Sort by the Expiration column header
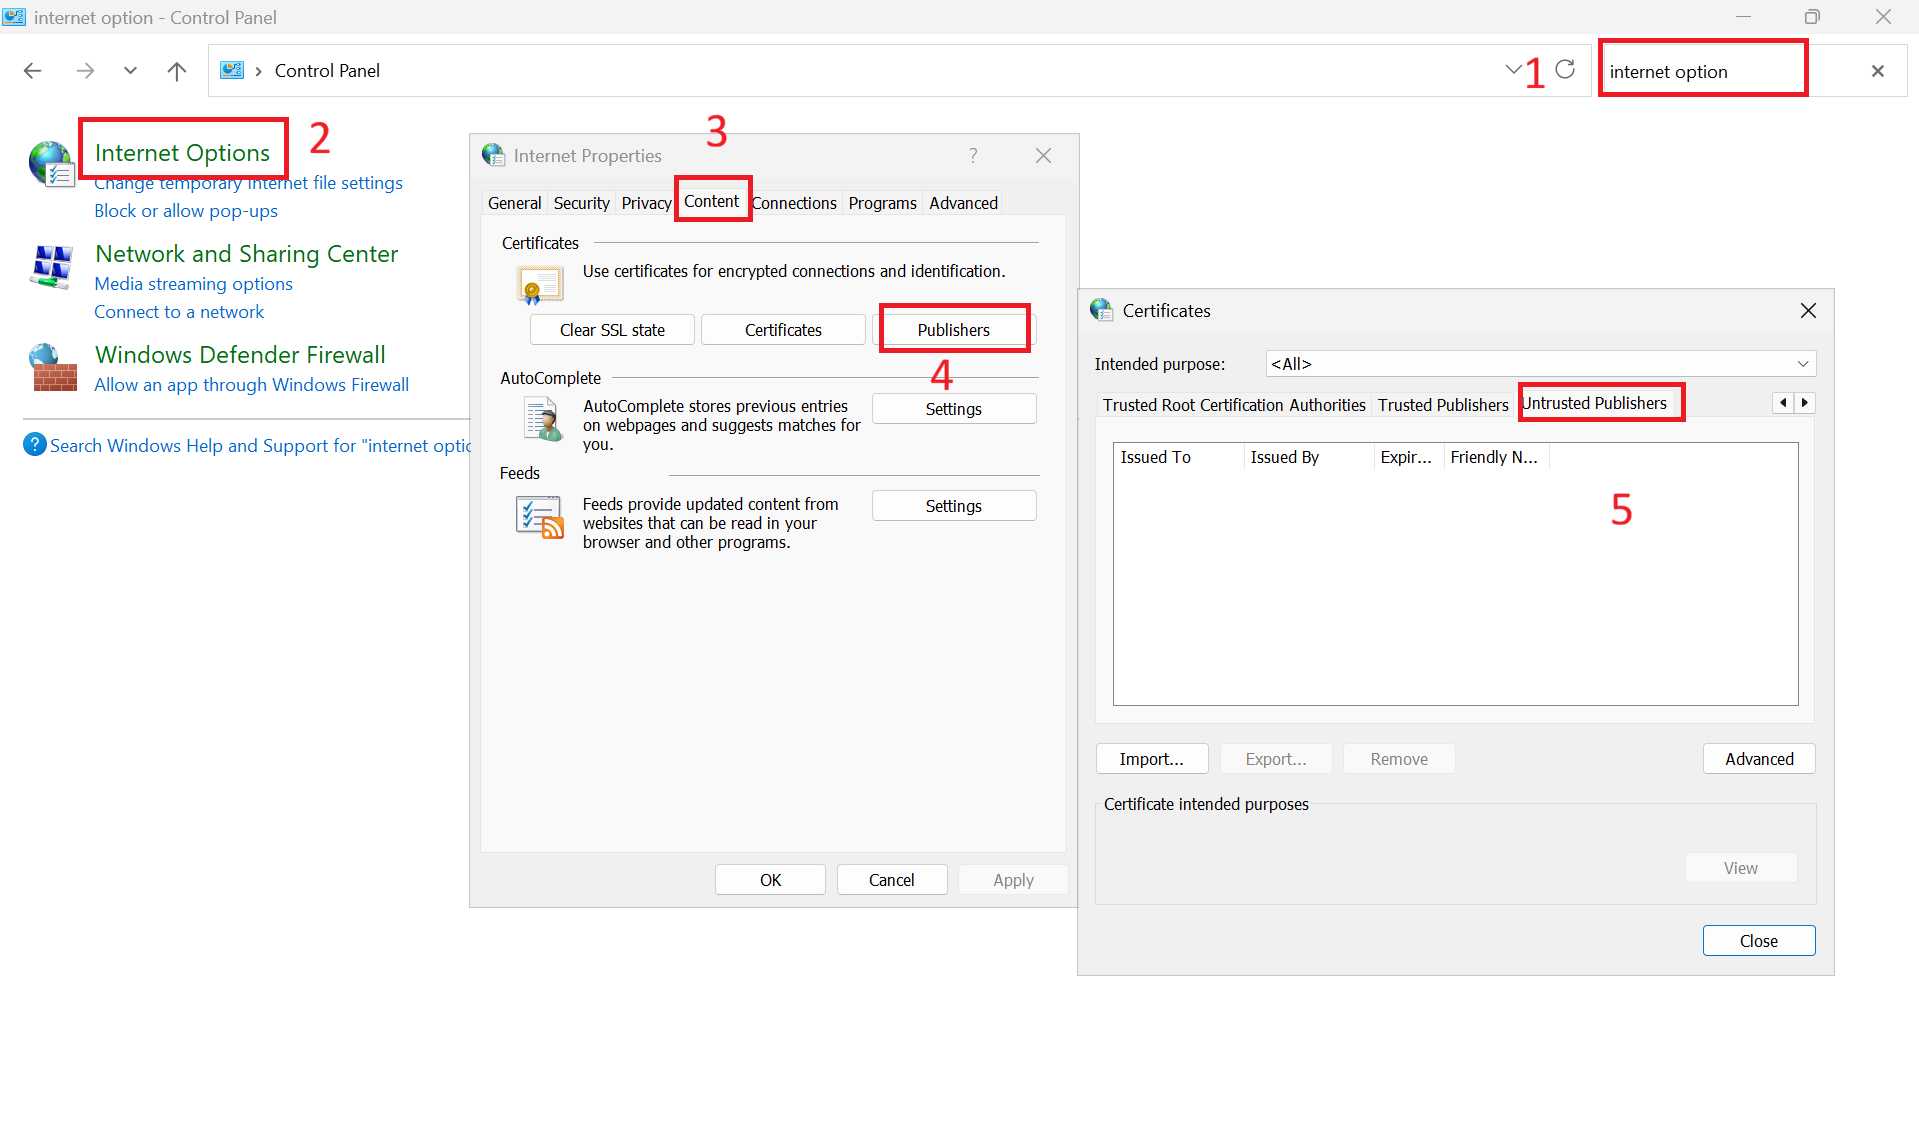 [1409, 457]
